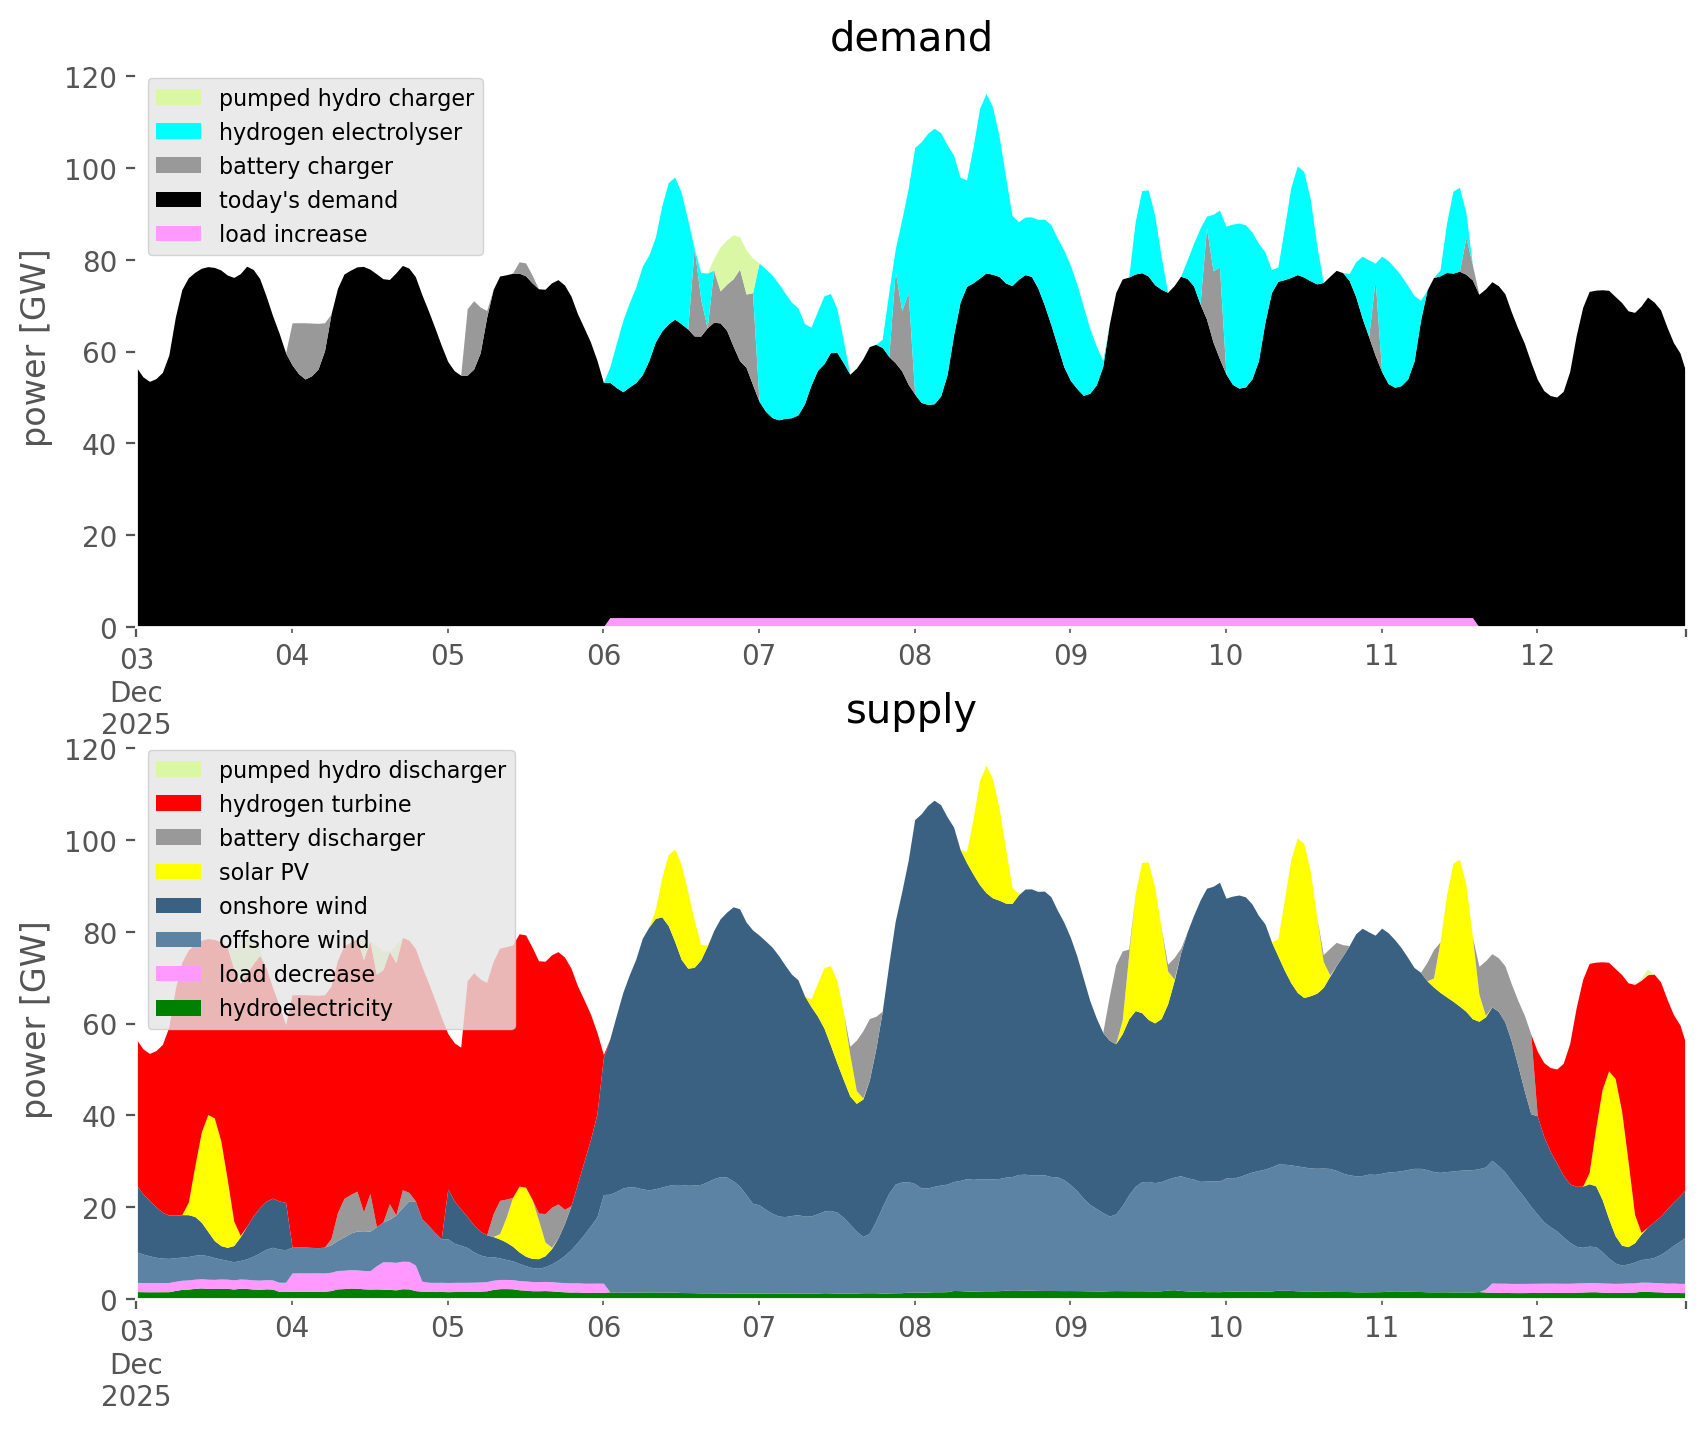Click the pumped hydro charger legend swatch
The height and width of the screenshot is (1431, 1706).
pos(179,98)
